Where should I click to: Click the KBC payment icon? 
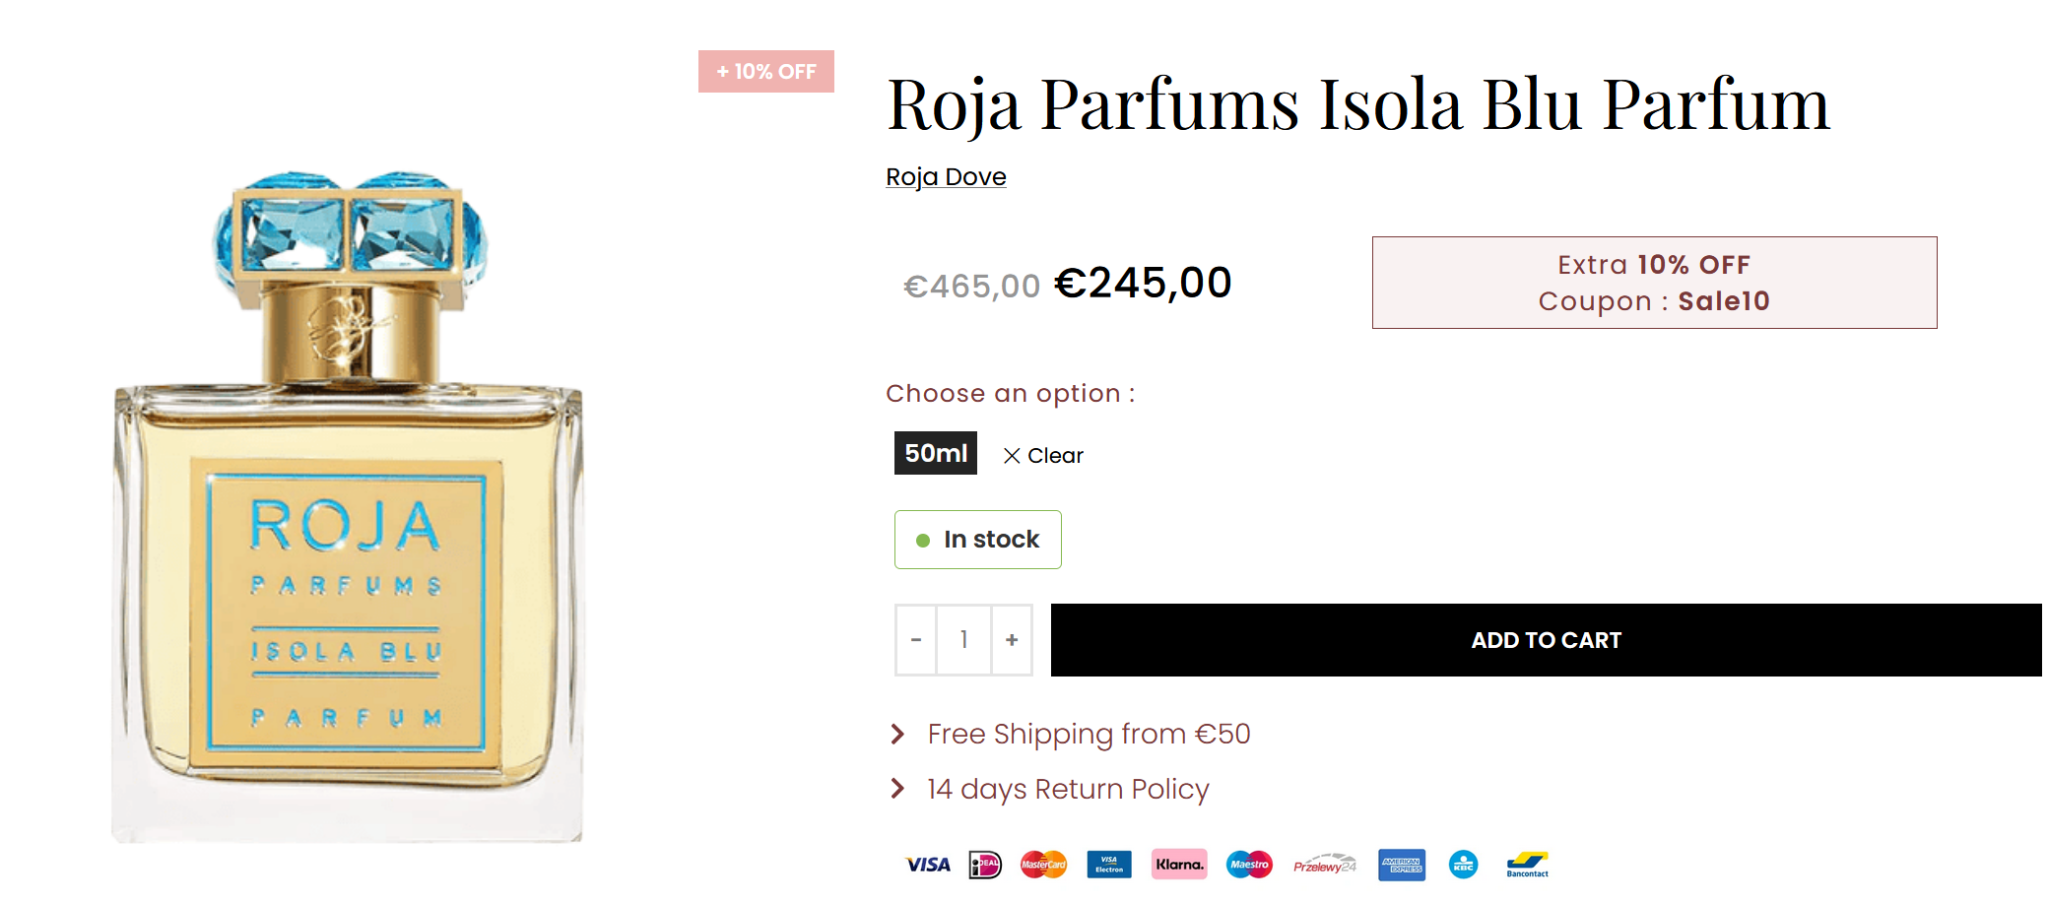click(1463, 864)
